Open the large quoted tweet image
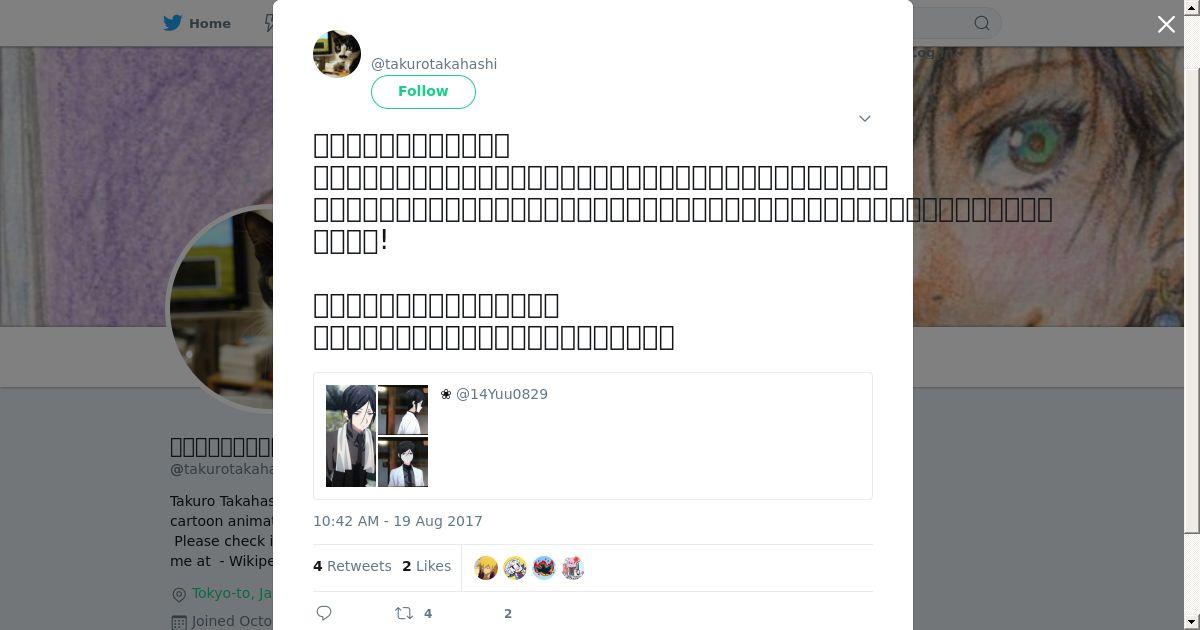Screen dimensions: 1200x630 [x=351, y=436]
